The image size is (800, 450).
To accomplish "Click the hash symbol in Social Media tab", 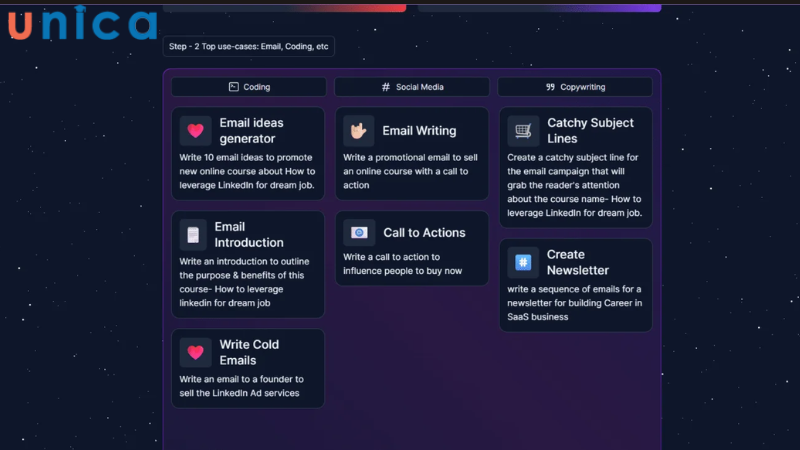I will pos(386,87).
